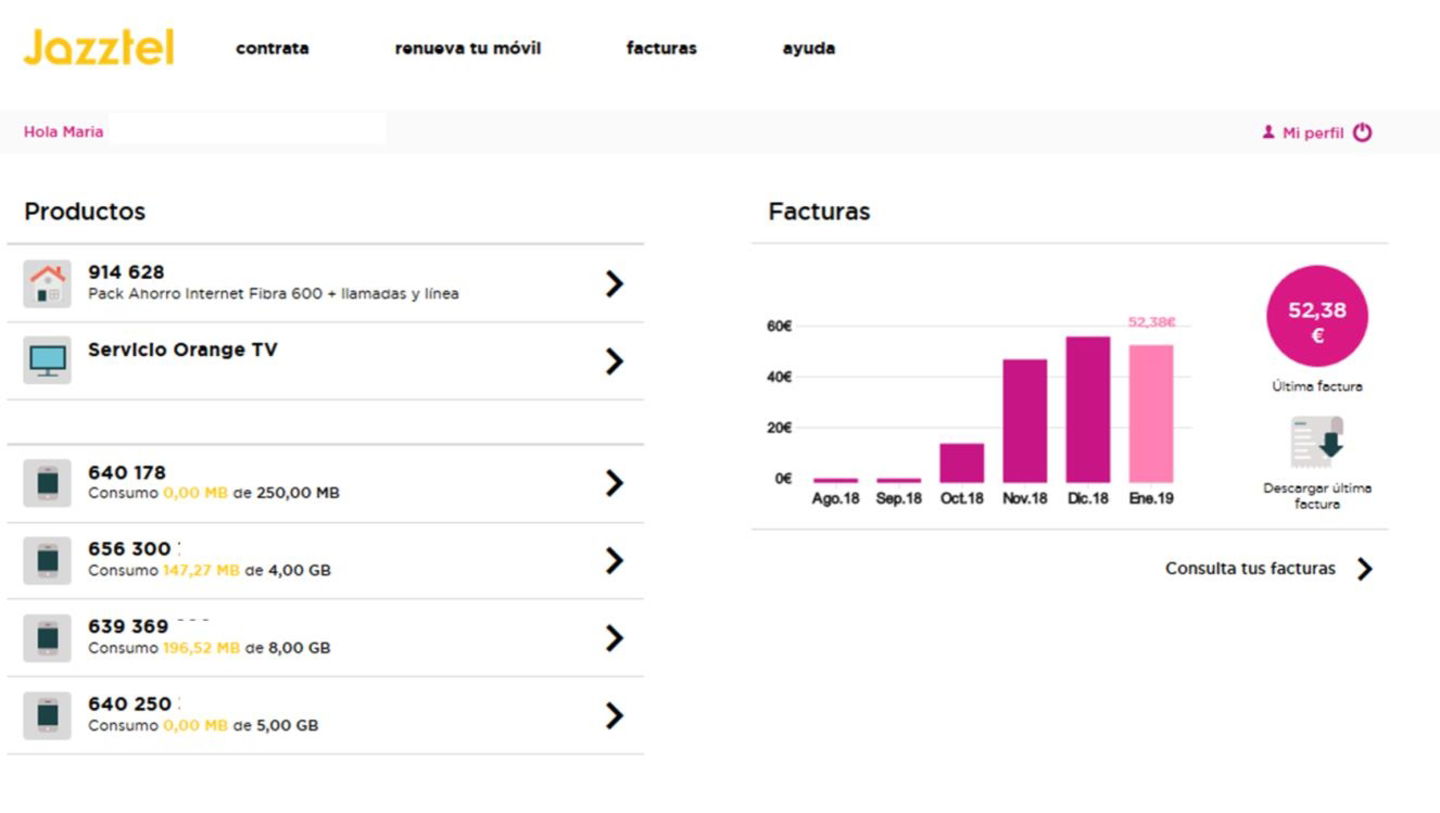Click the Última factura caption
Screen dimensions: 1440x813
point(1317,386)
